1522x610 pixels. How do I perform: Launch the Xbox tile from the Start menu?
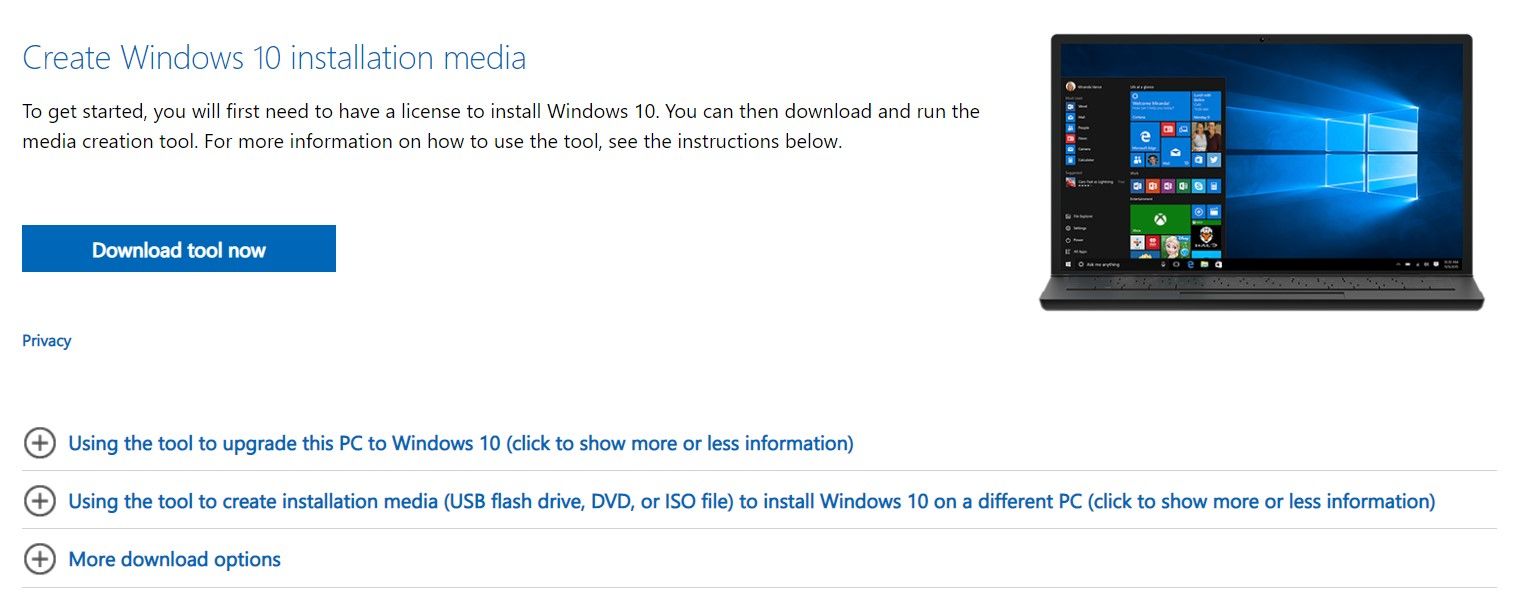point(1158,219)
